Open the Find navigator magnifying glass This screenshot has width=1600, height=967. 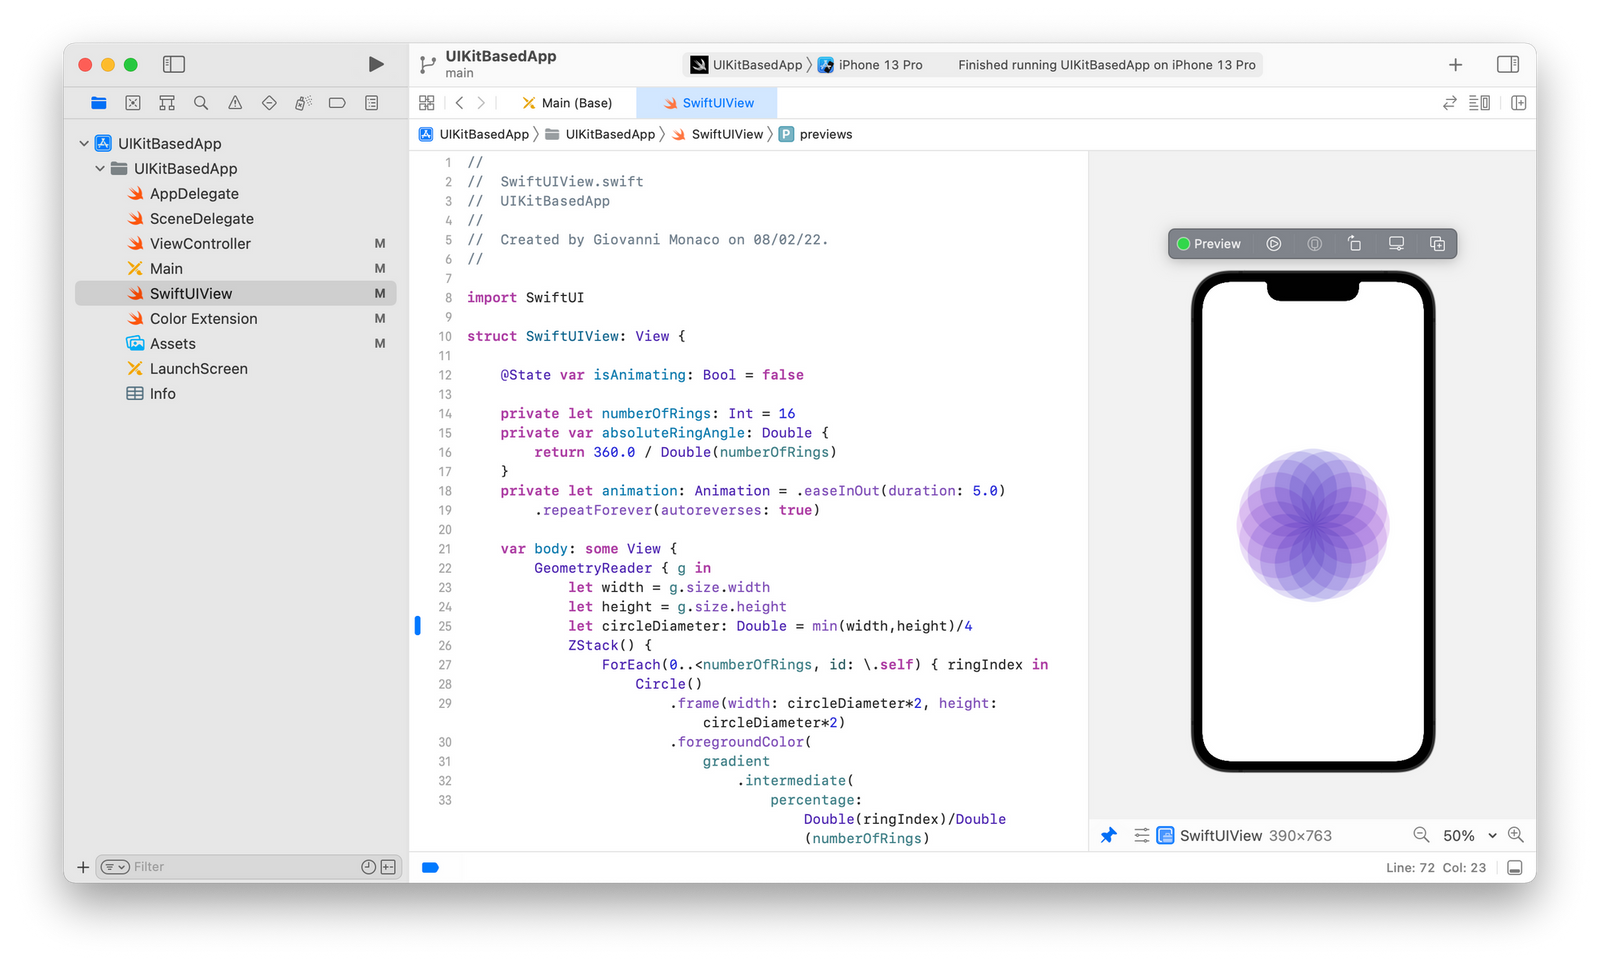point(200,102)
